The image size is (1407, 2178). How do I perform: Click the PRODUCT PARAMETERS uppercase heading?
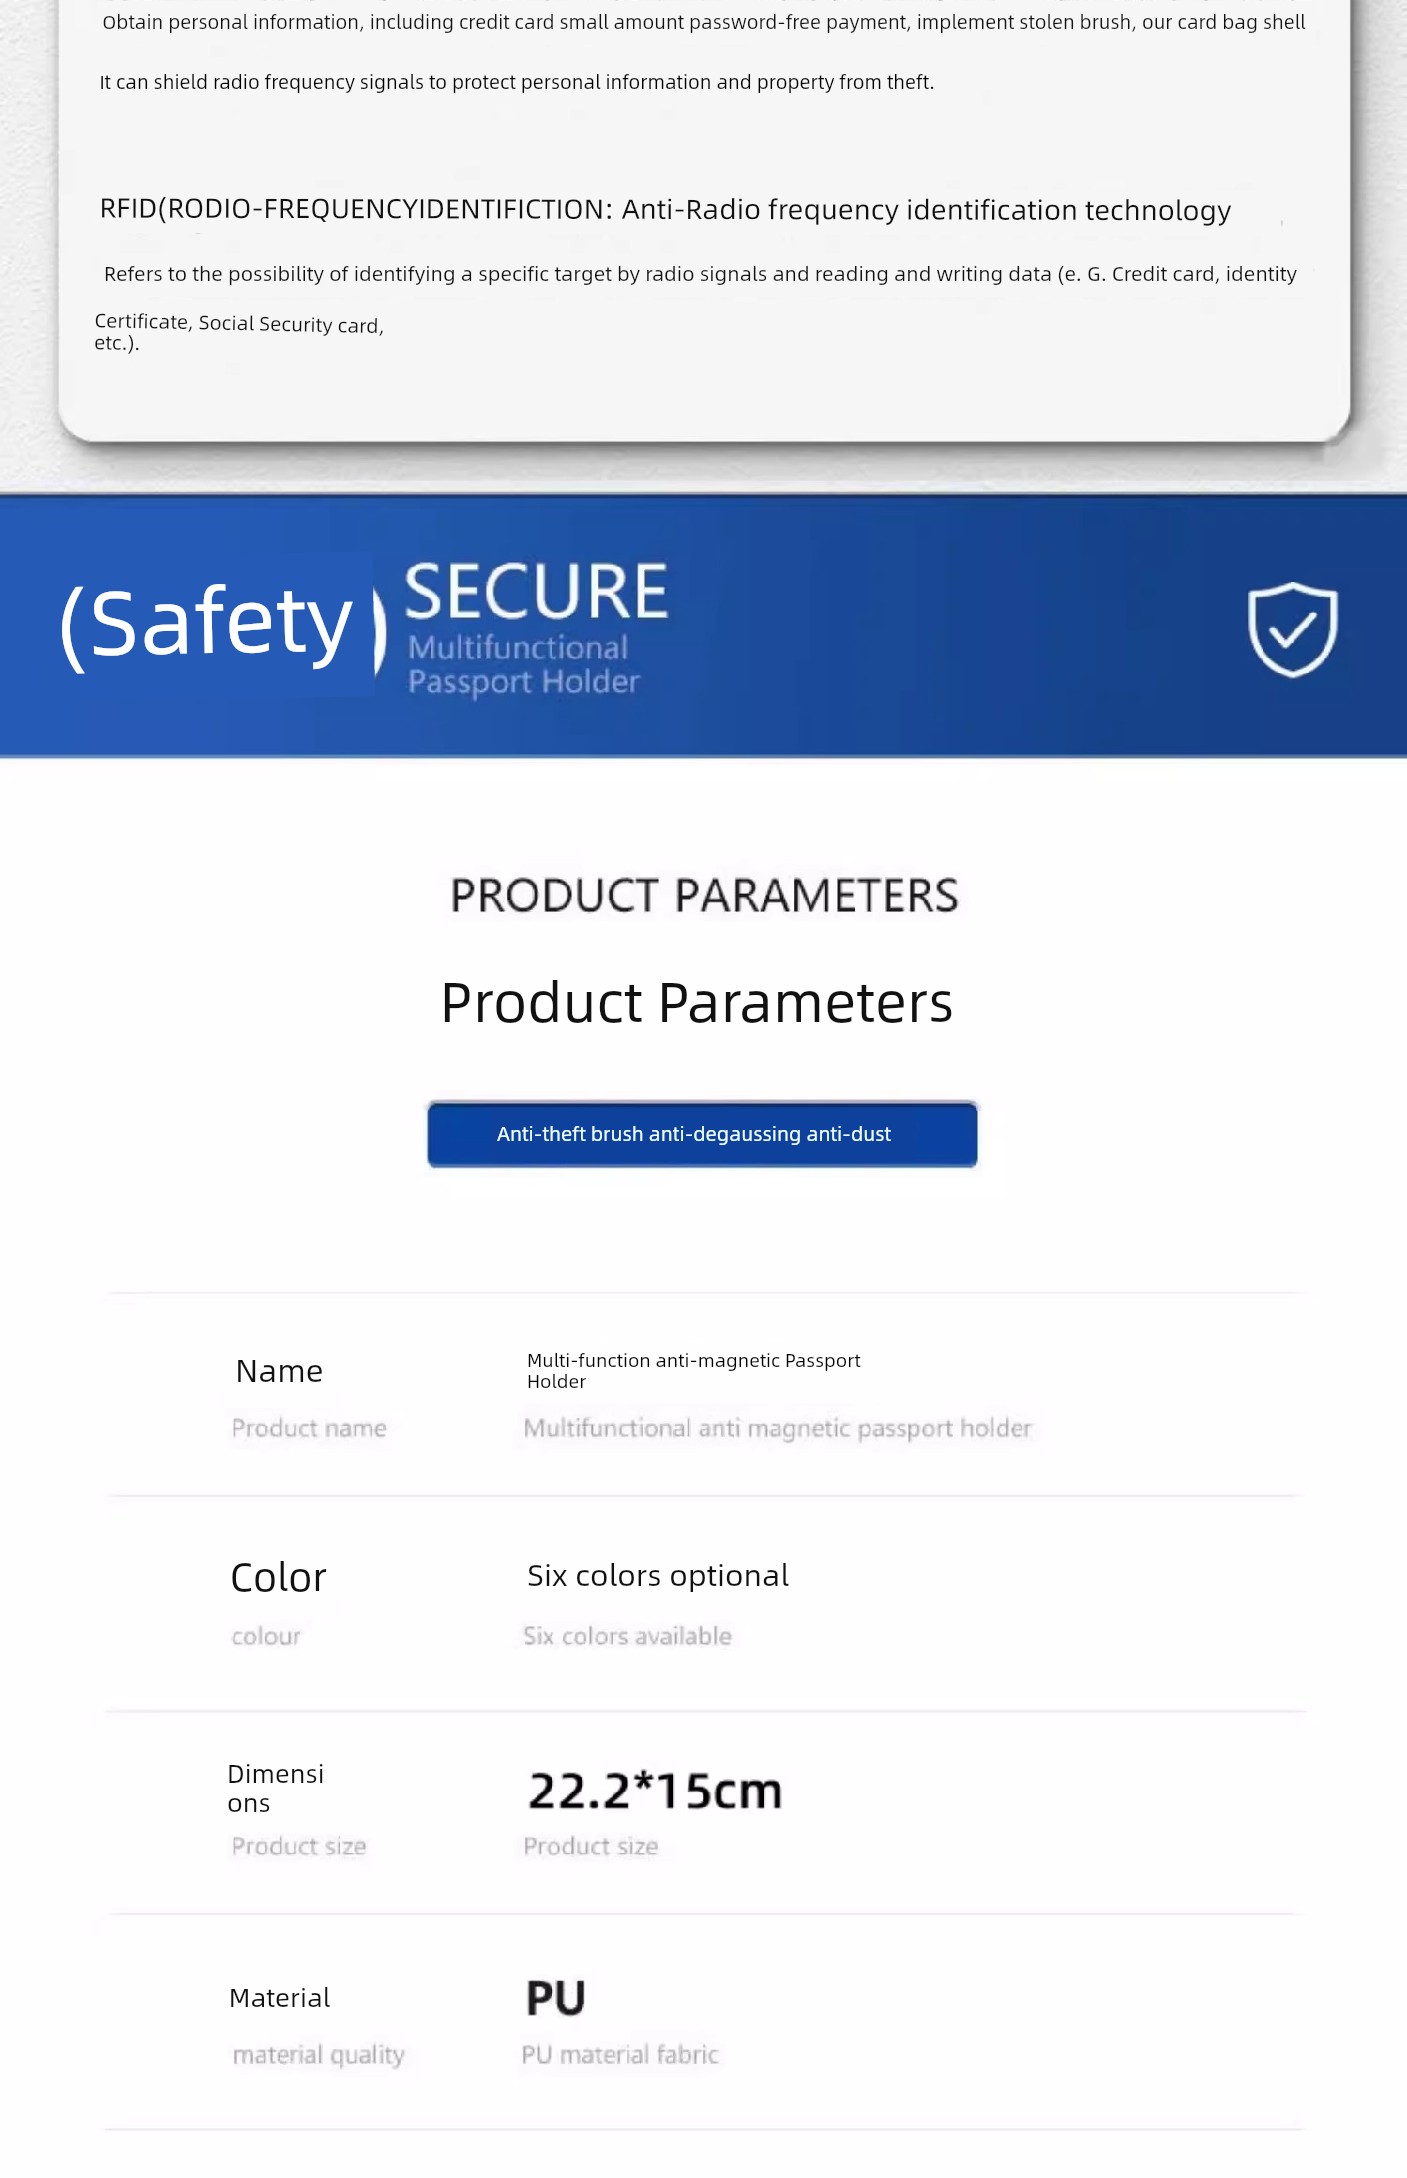coord(704,895)
